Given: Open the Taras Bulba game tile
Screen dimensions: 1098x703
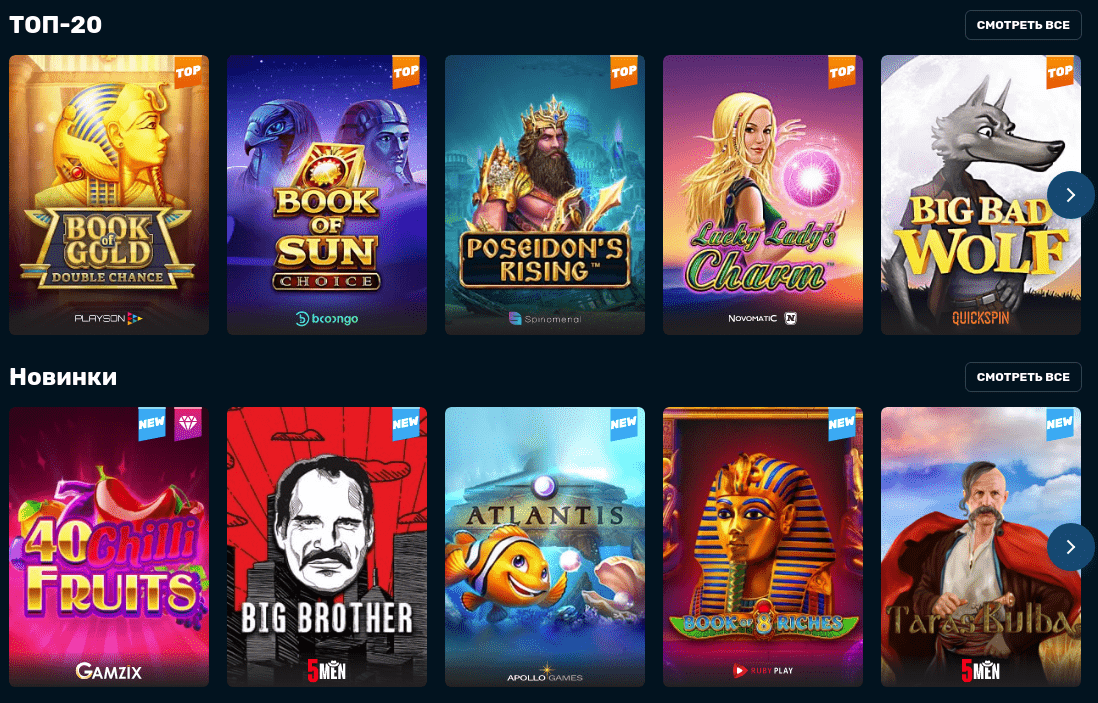Looking at the screenshot, I should (x=980, y=547).
